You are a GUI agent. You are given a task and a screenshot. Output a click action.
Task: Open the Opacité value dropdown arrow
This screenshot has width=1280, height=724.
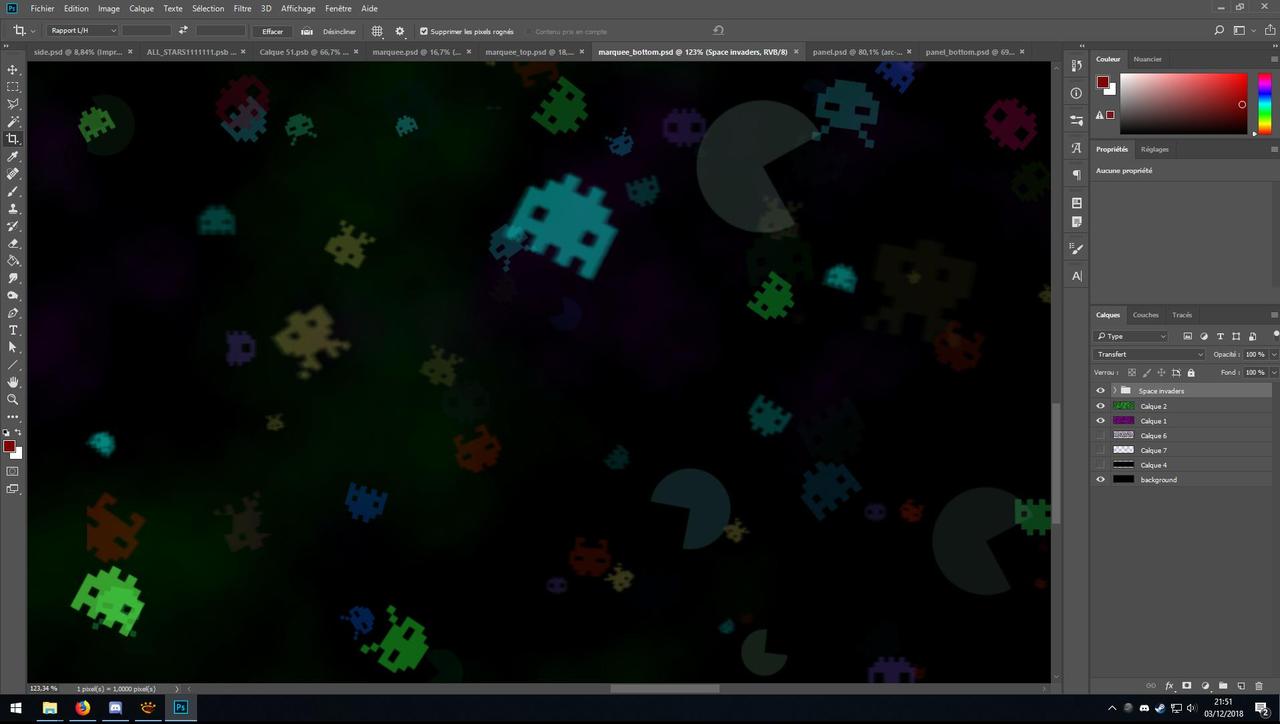[1273, 354]
